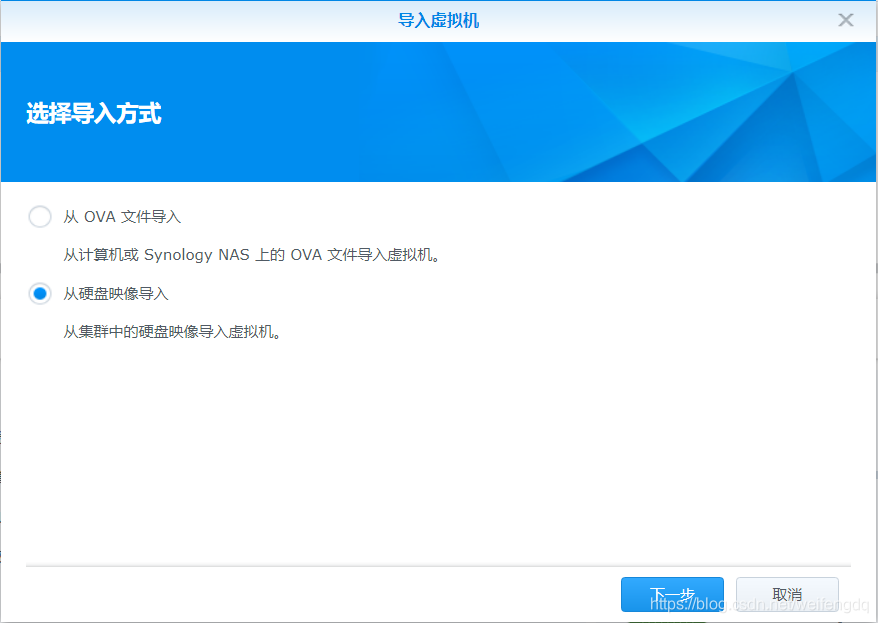Click the hard disk image description text
The image size is (878, 623).
pyautogui.click(x=172, y=331)
